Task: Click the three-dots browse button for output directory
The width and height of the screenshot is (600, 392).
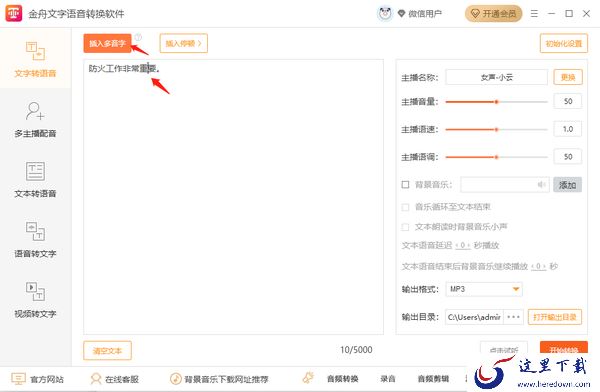Action: (514, 317)
